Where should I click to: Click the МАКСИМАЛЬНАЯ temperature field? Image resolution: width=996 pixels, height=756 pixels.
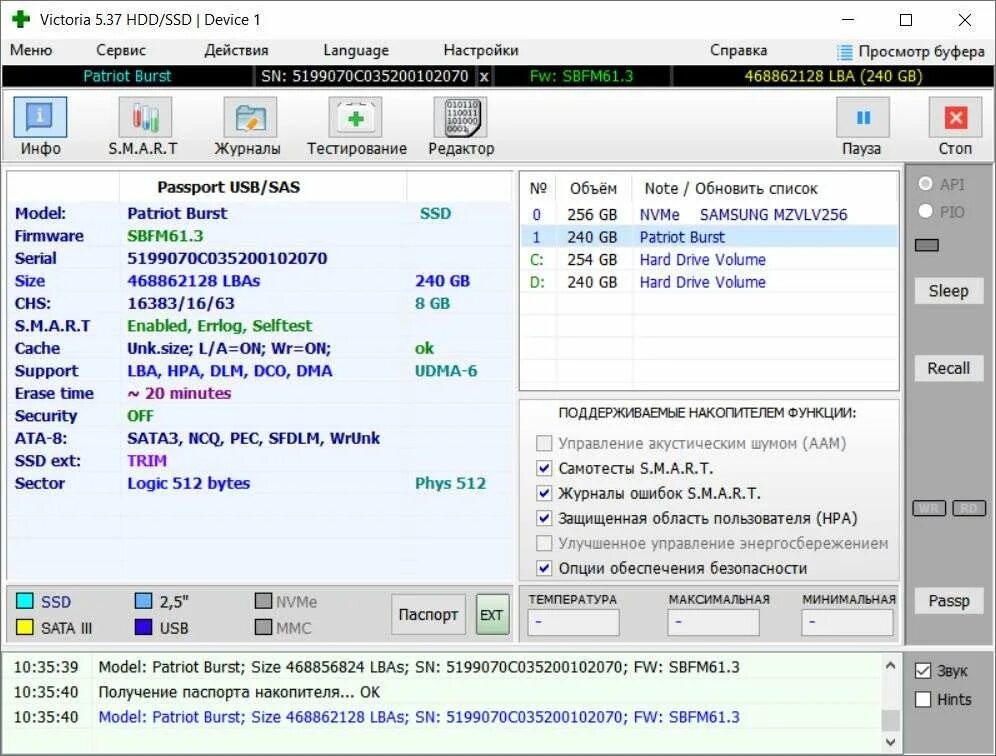click(x=713, y=622)
